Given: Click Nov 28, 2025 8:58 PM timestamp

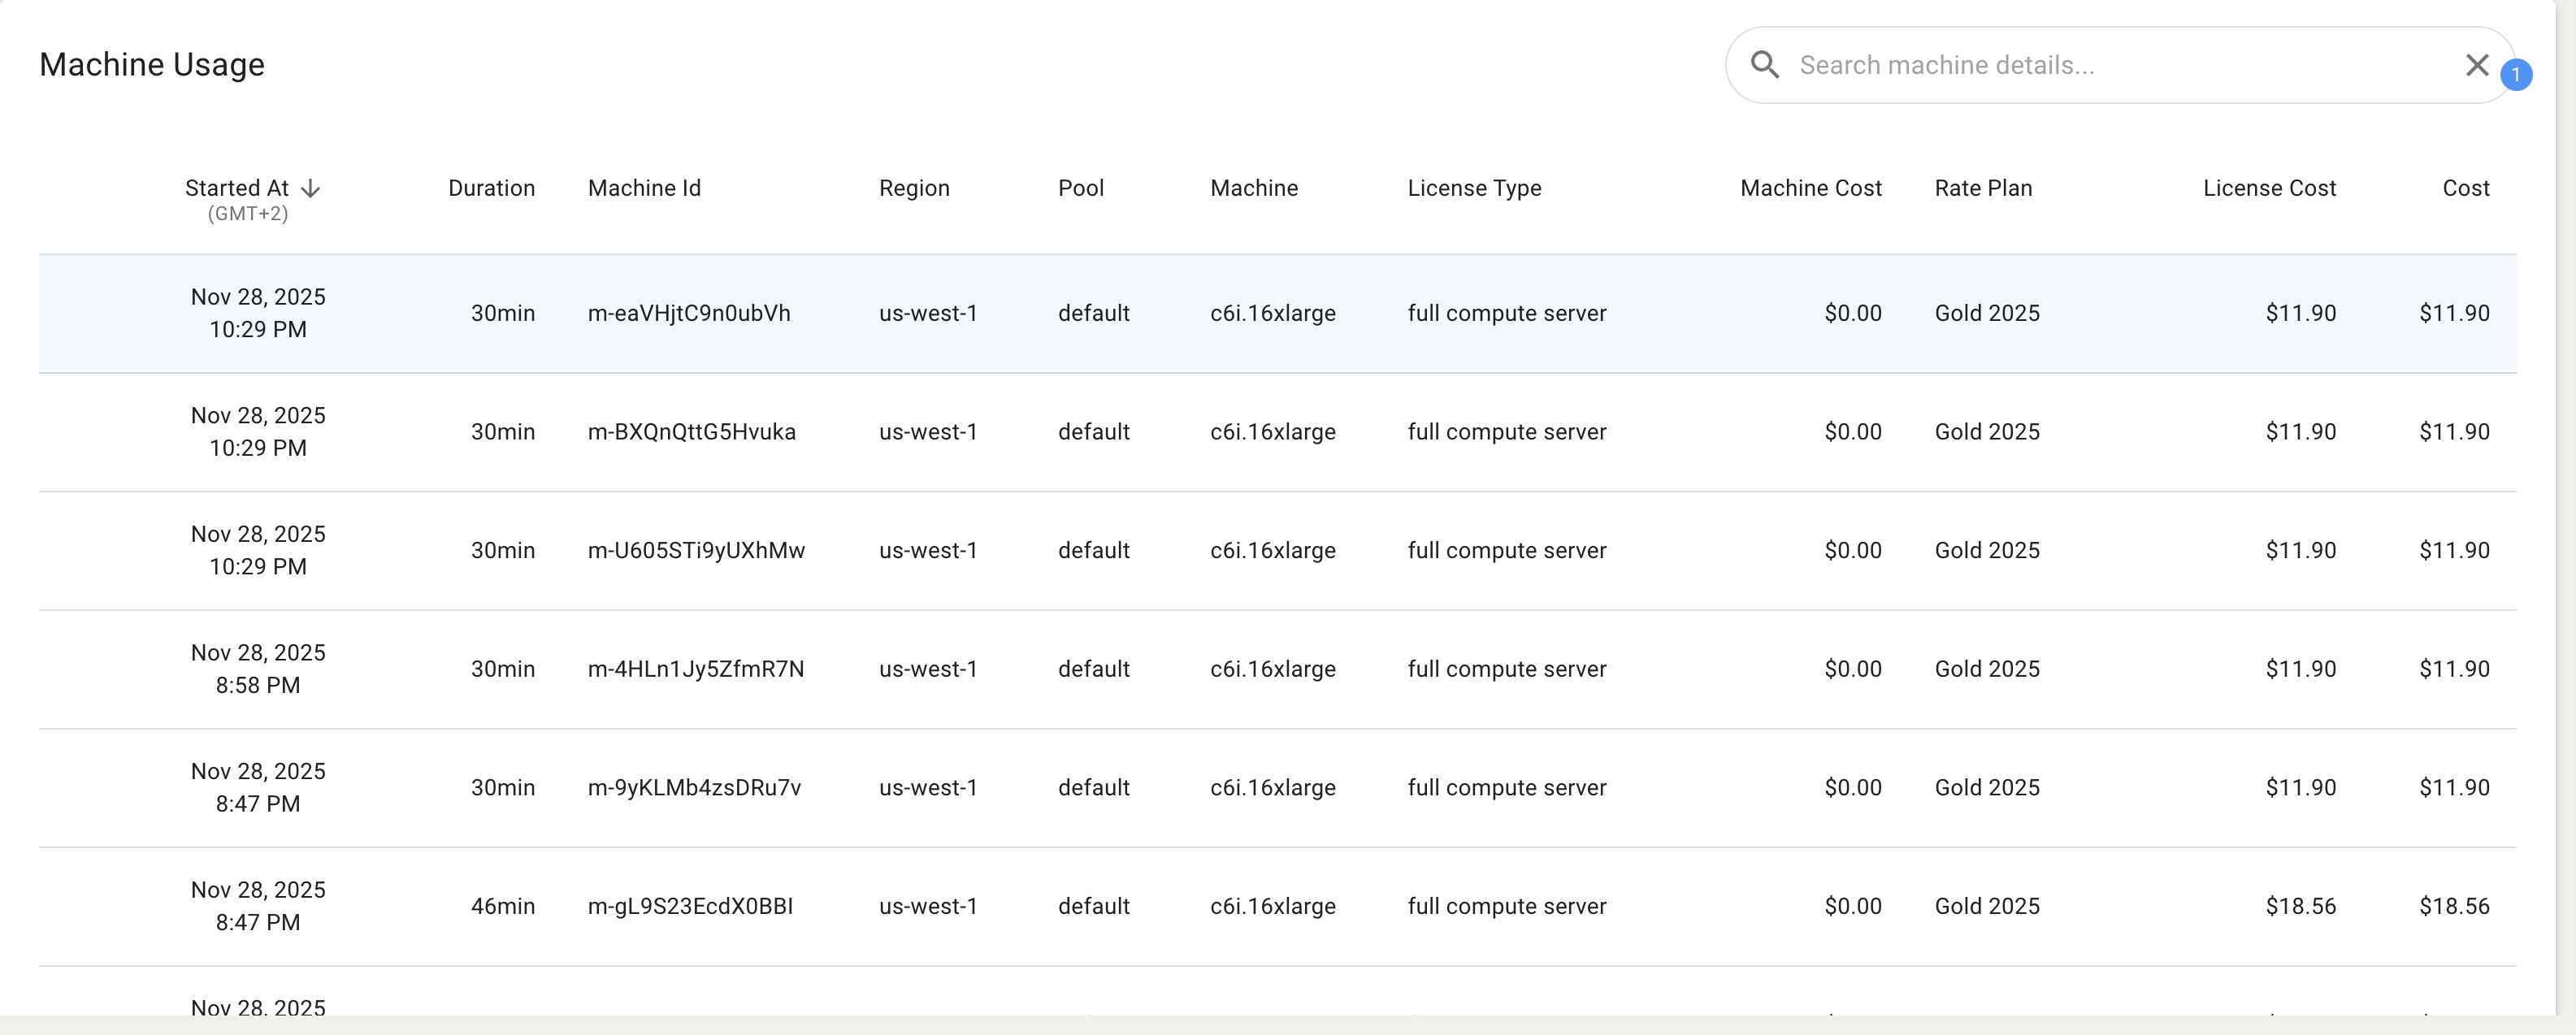Looking at the screenshot, I should coord(258,669).
